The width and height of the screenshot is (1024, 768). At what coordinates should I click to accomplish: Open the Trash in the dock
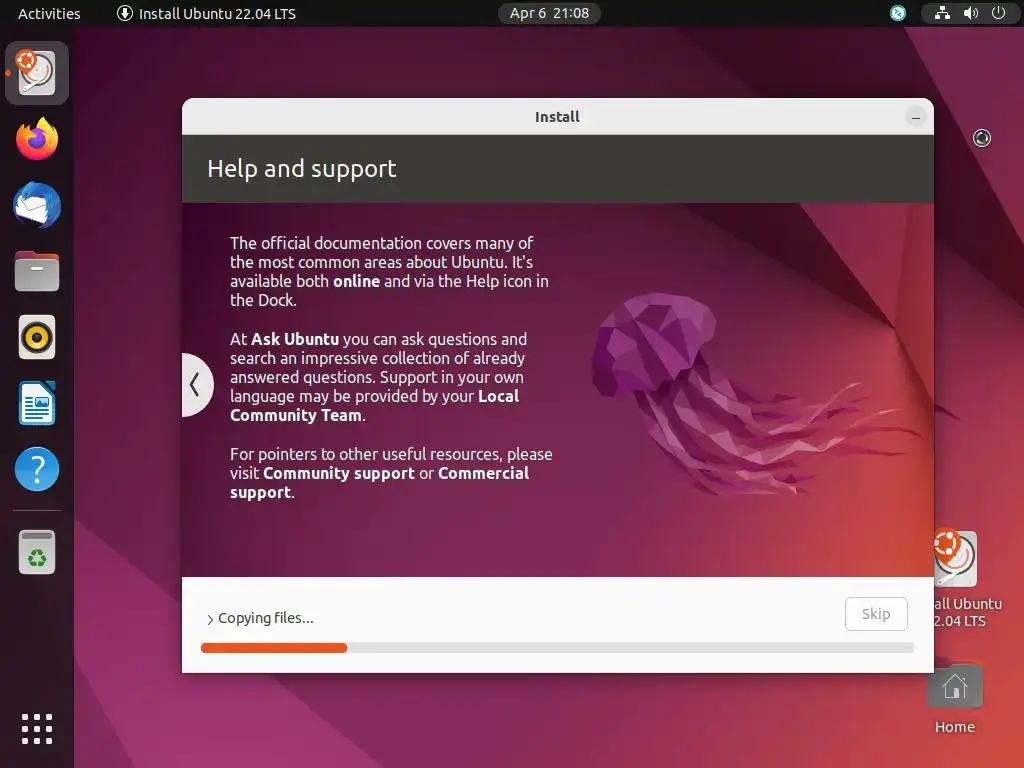37,552
